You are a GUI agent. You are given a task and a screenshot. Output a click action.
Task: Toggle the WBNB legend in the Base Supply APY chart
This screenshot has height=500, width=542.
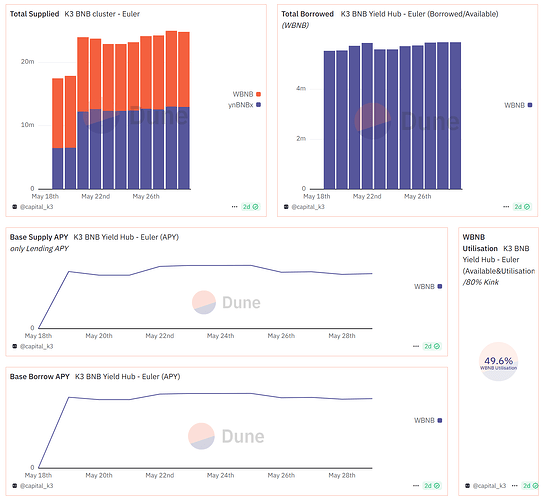[x=428, y=286]
